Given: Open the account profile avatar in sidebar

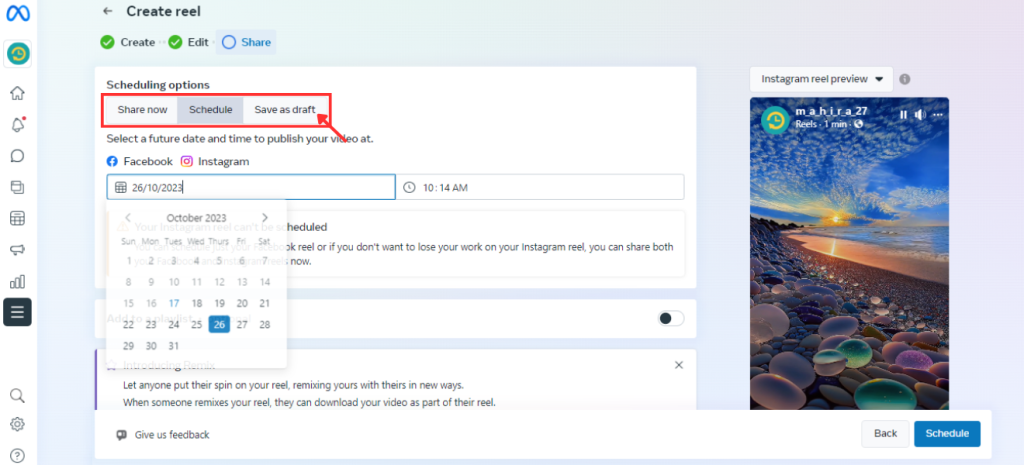Looking at the screenshot, I should (x=18, y=54).
